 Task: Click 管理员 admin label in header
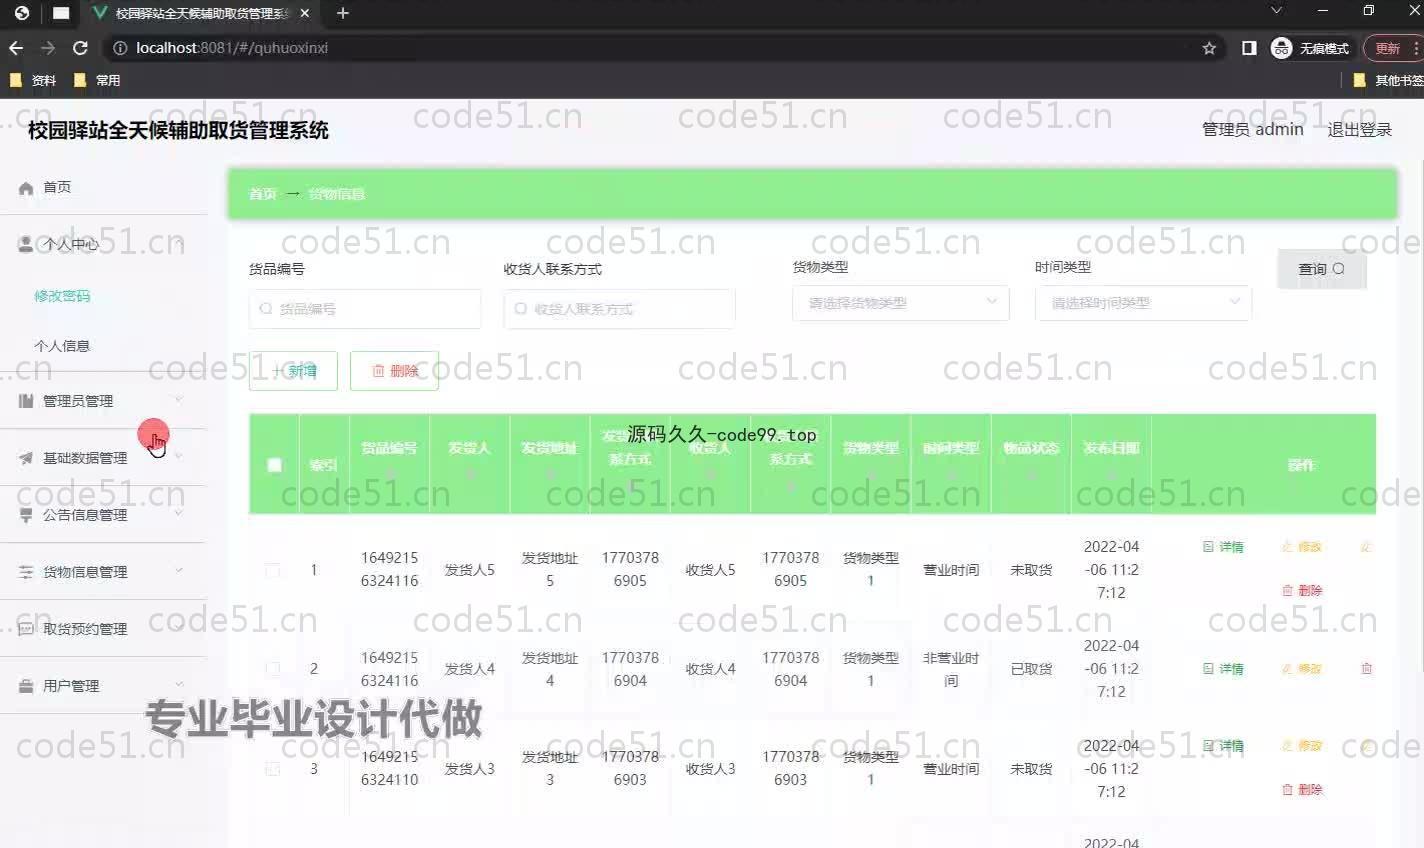tap(1253, 130)
